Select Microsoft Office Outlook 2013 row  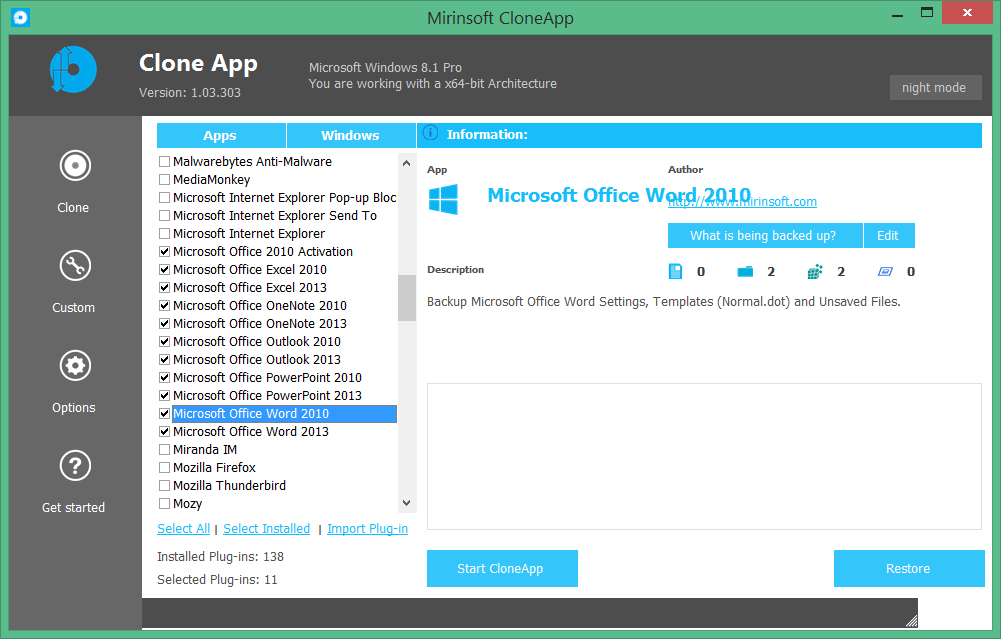[x=257, y=360]
